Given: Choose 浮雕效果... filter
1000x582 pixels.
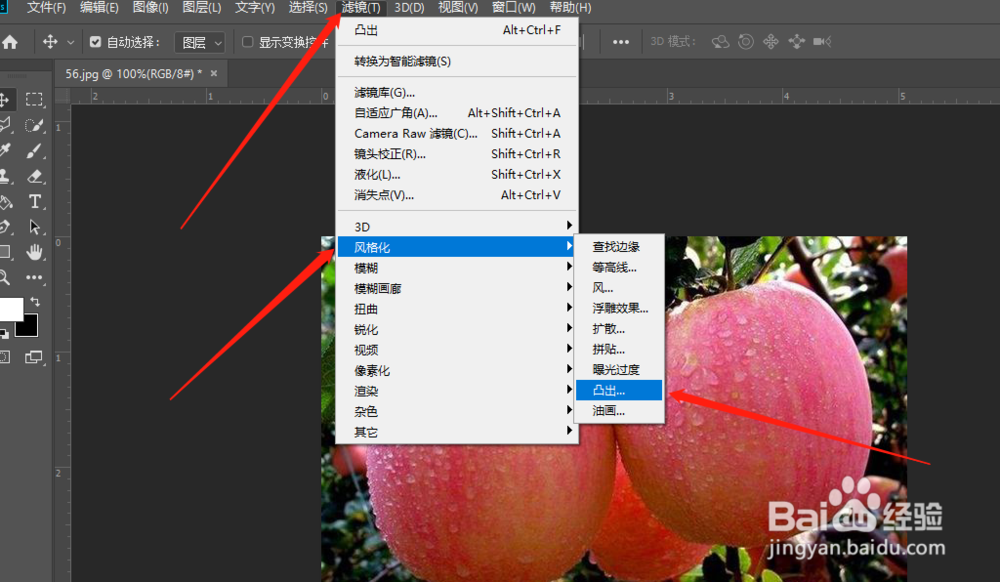Looking at the screenshot, I should [x=619, y=308].
